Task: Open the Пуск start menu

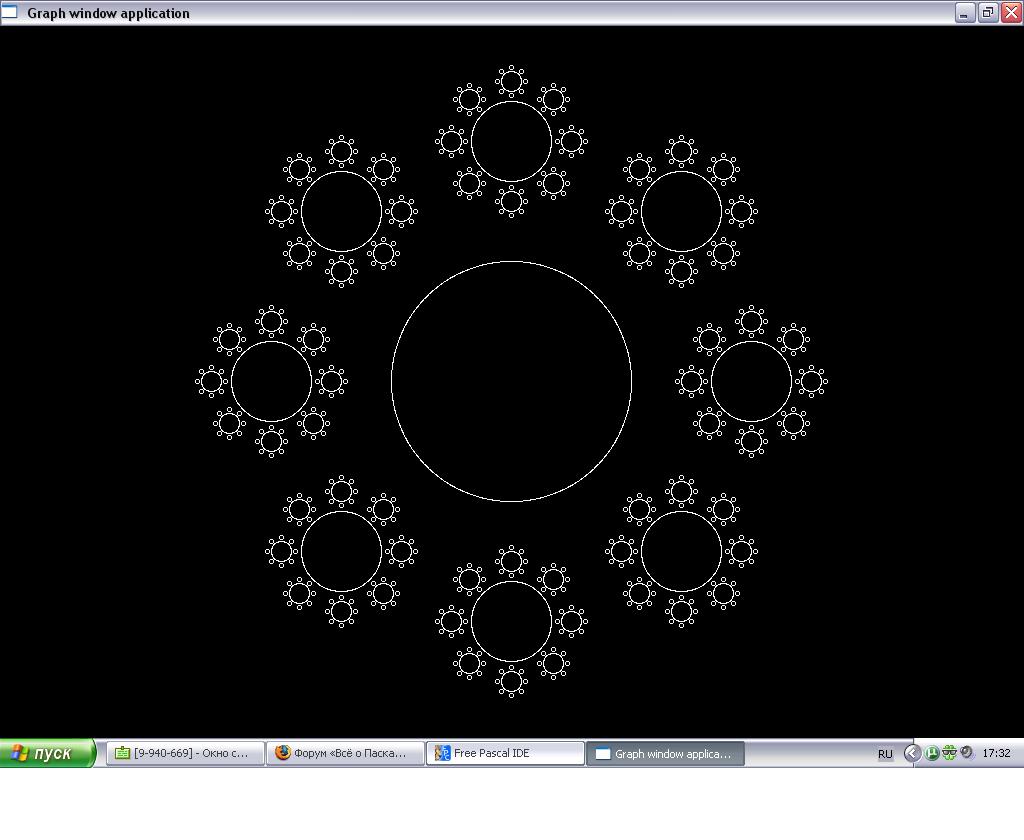Action: pyautogui.click(x=47, y=753)
